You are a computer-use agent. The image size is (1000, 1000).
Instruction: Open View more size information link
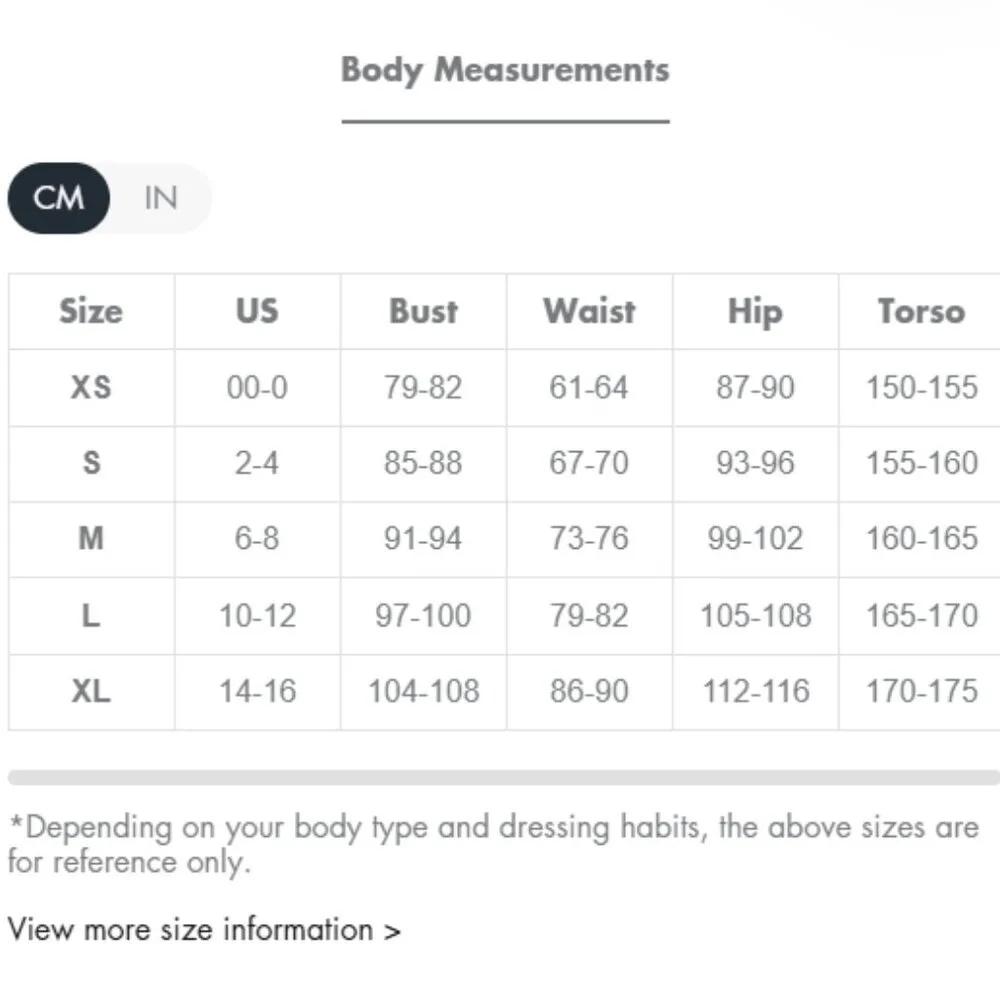[x=204, y=929]
